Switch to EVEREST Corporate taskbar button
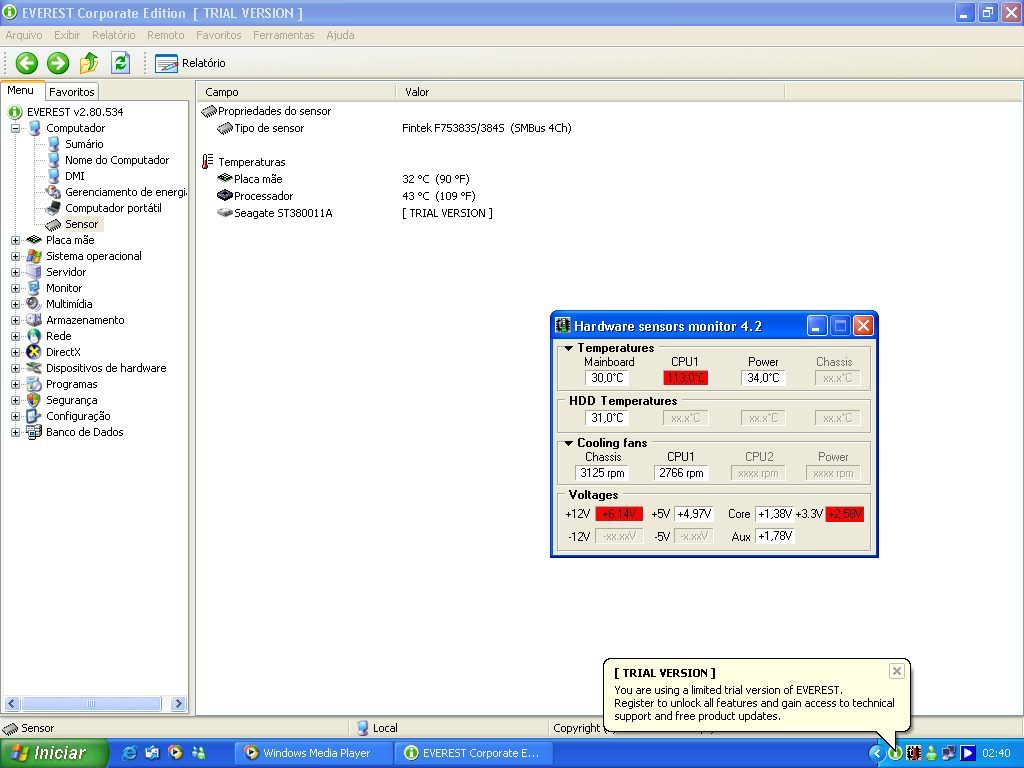The height and width of the screenshot is (768, 1024). point(473,753)
